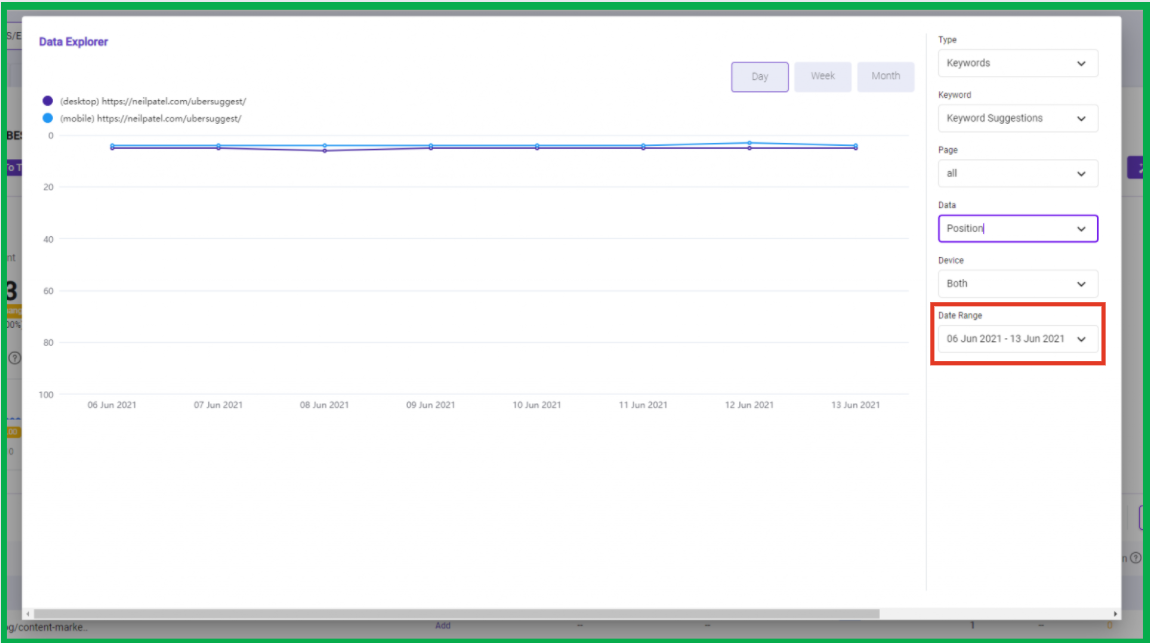Toggle the desktop series legend dot
Image resolution: width=1150 pixels, height=643 pixels.
pyautogui.click(x=48, y=101)
